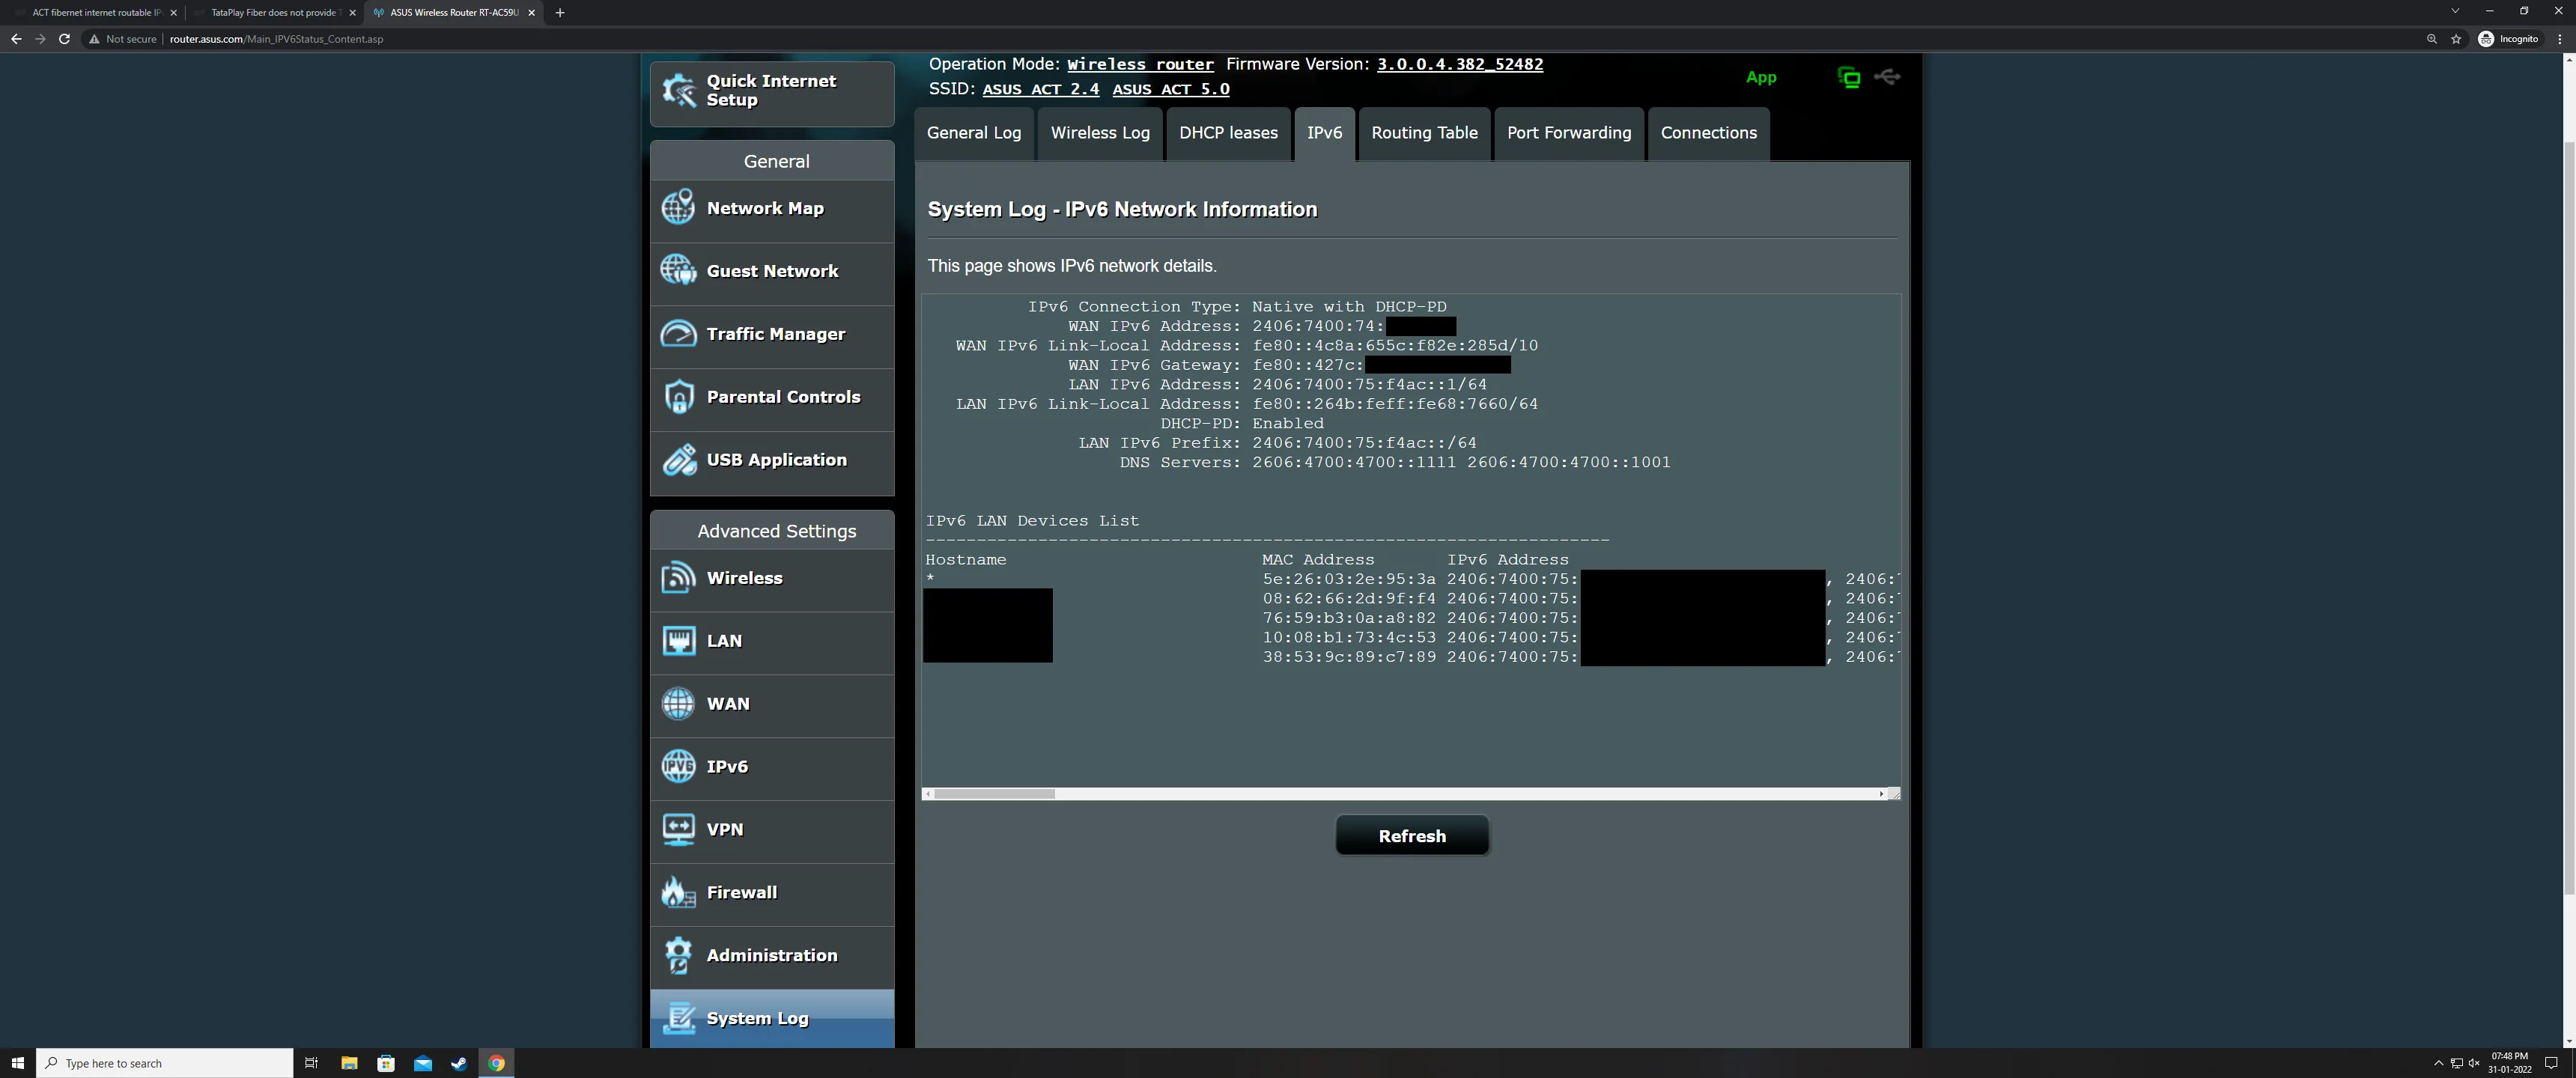Click the taskbar clock showing 07:48 PM
Viewport: 2576px width, 1078px height.
(2509, 1063)
